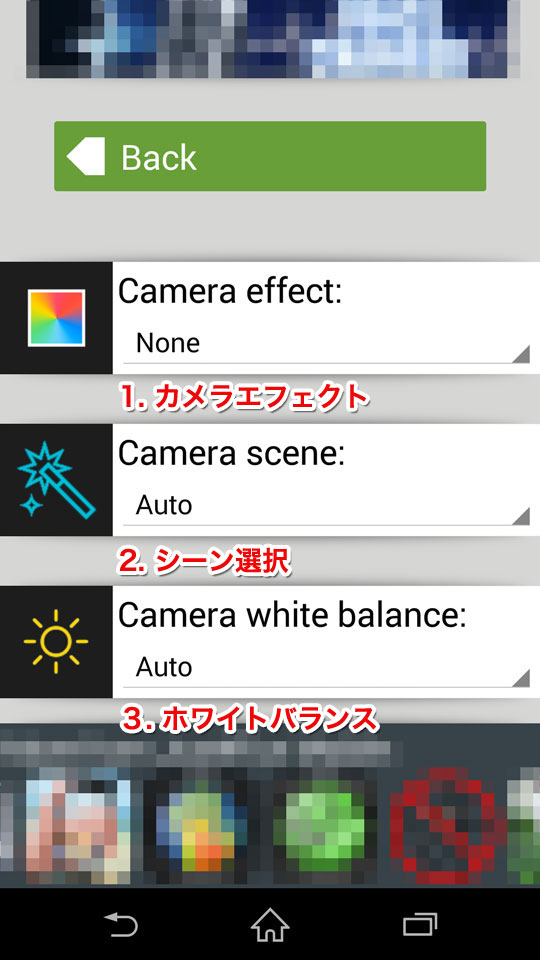This screenshot has height=960, width=540.
Task: Tap the red prohibited-sign icon in bottom strip
Action: (442, 825)
